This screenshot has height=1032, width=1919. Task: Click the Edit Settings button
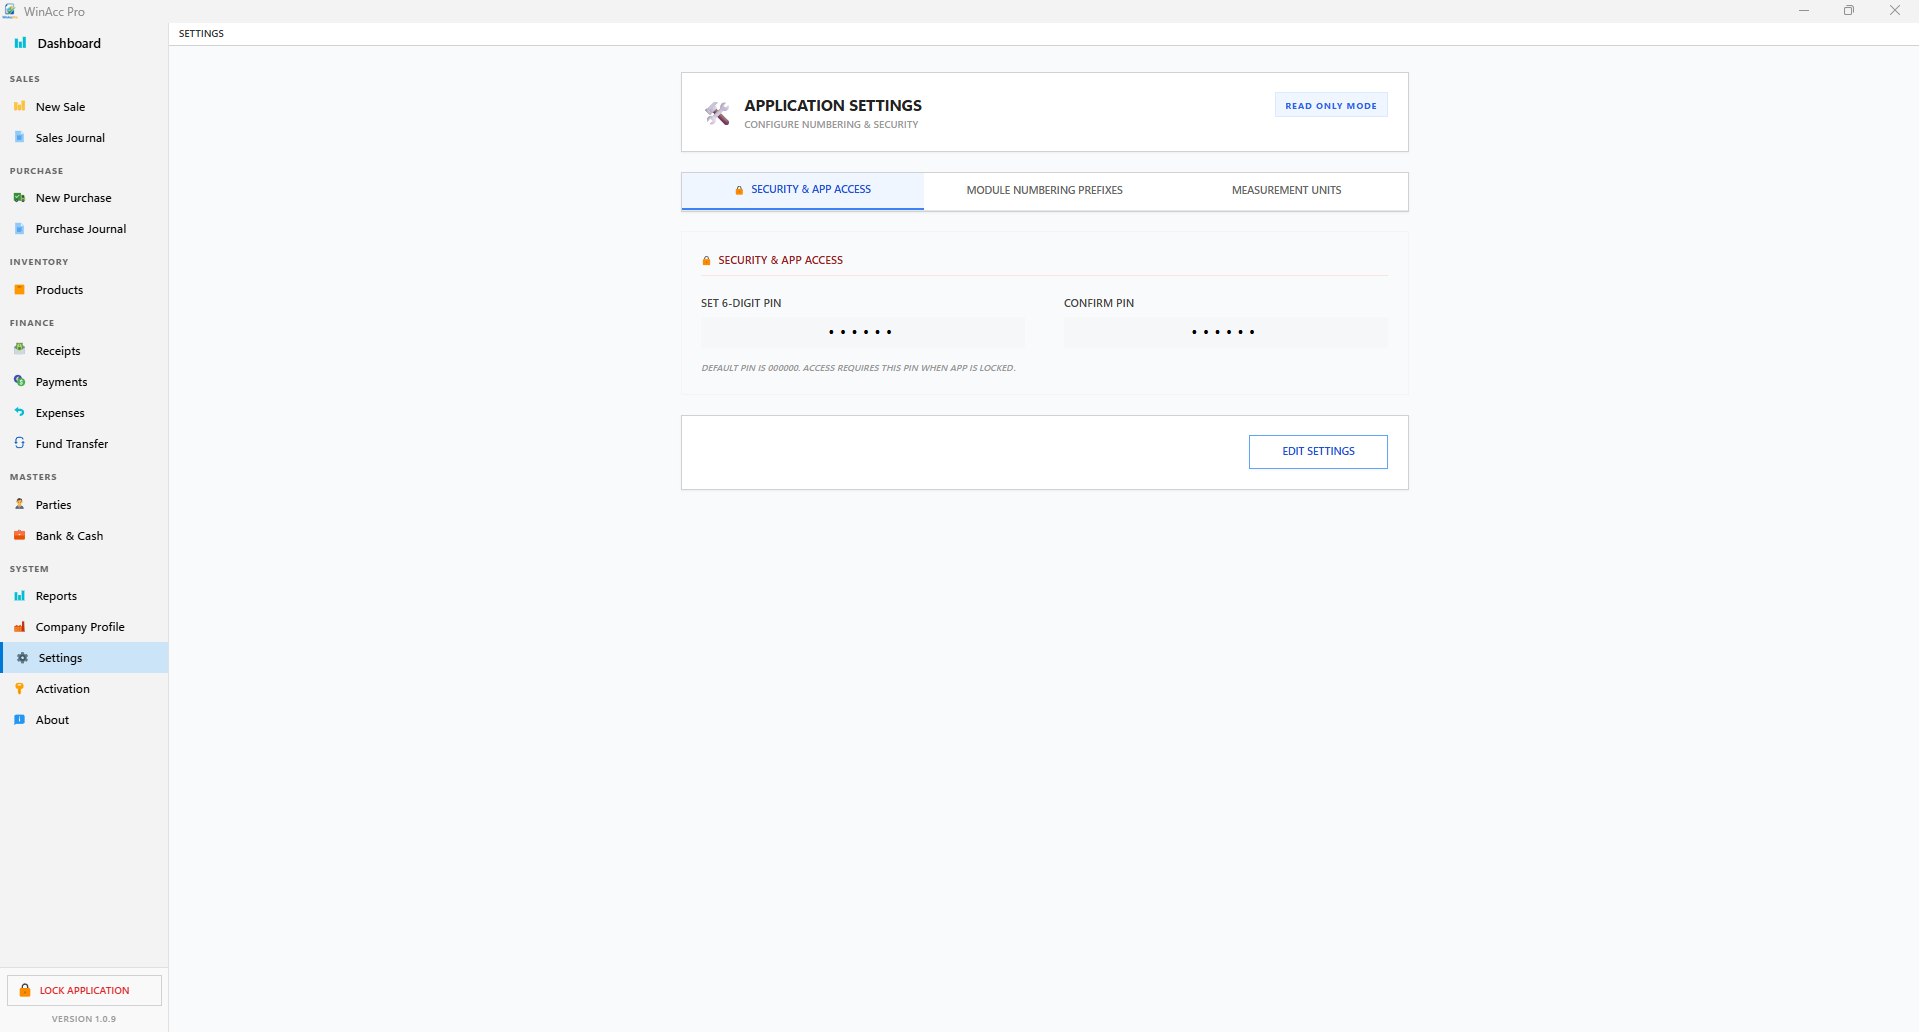1318,451
